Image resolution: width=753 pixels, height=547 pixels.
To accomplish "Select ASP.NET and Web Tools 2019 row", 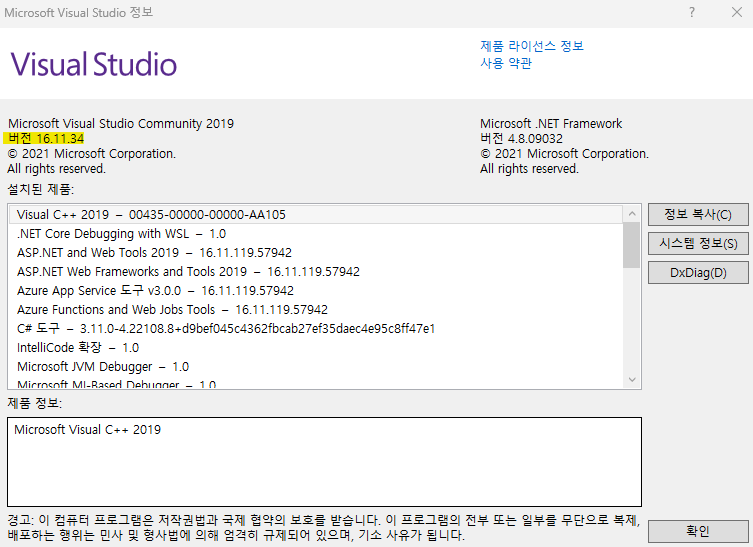I will [316, 253].
